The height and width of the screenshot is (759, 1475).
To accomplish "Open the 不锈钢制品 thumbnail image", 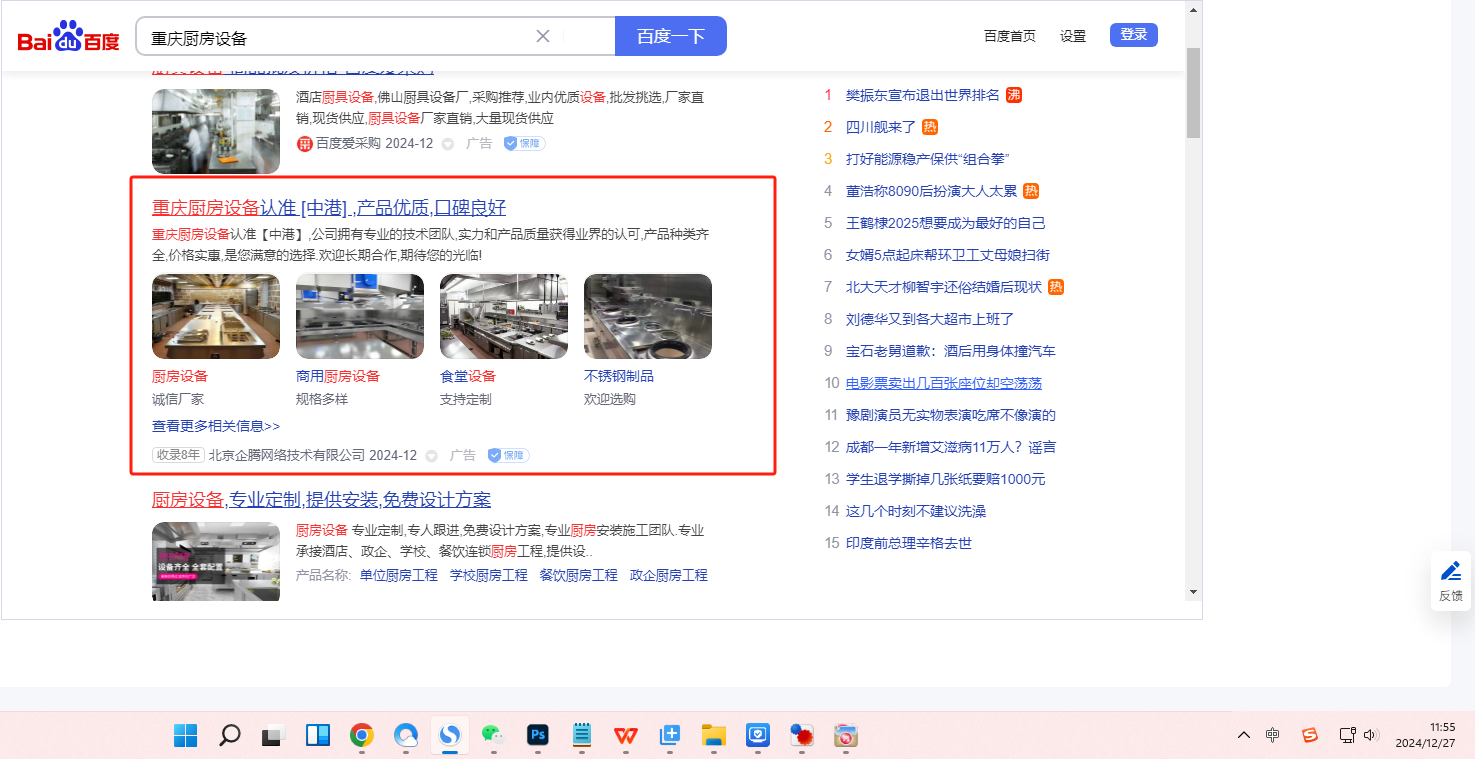I will click(648, 316).
